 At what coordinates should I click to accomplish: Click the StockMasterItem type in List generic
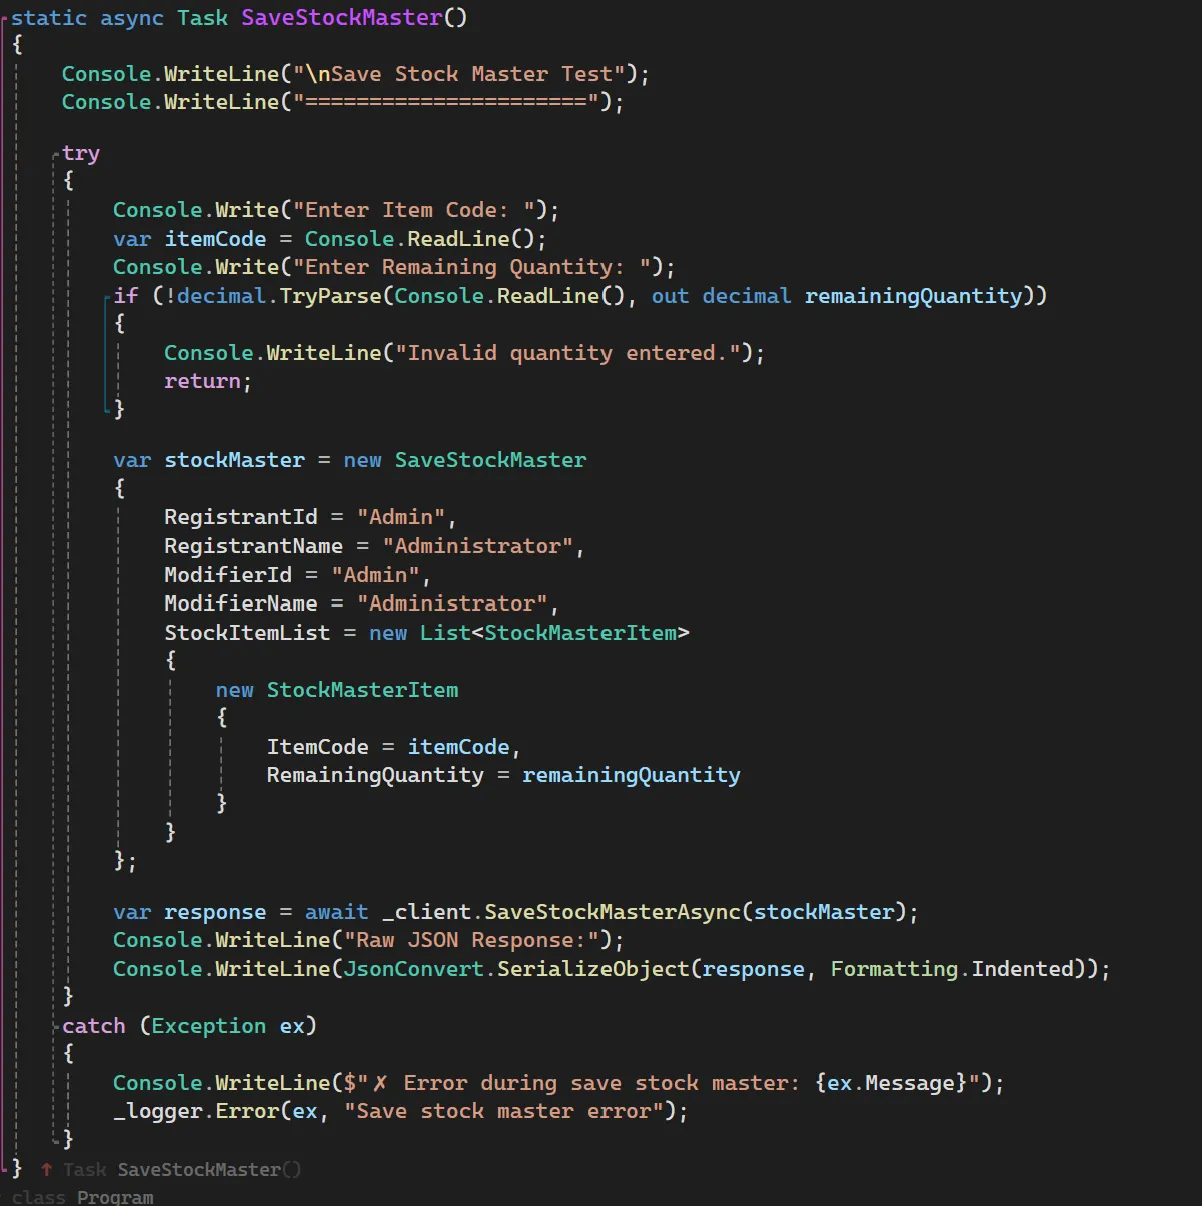(580, 633)
